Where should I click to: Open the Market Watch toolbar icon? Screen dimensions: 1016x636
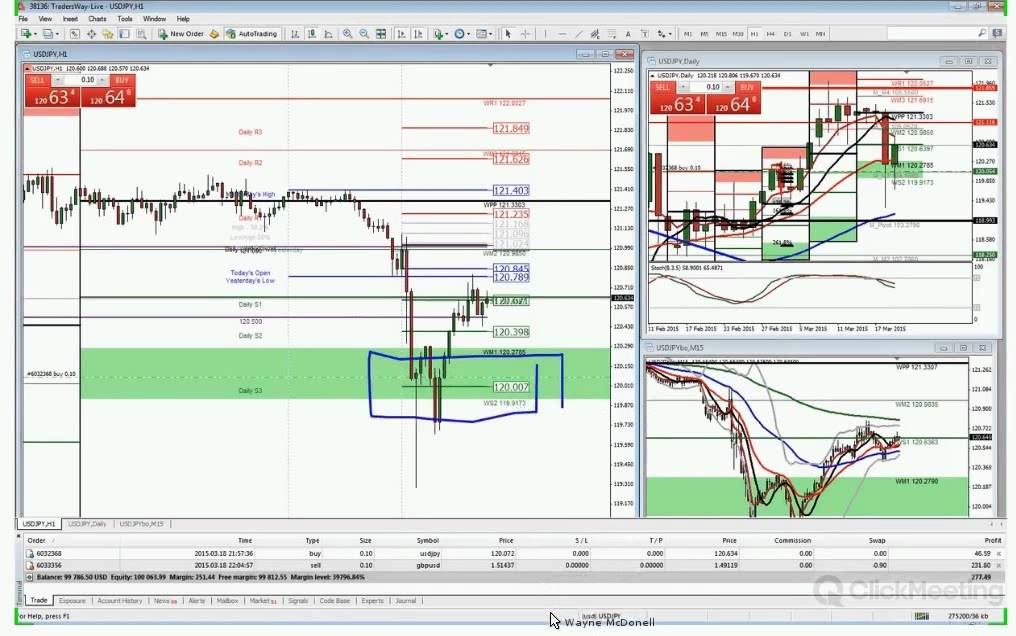click(75, 34)
